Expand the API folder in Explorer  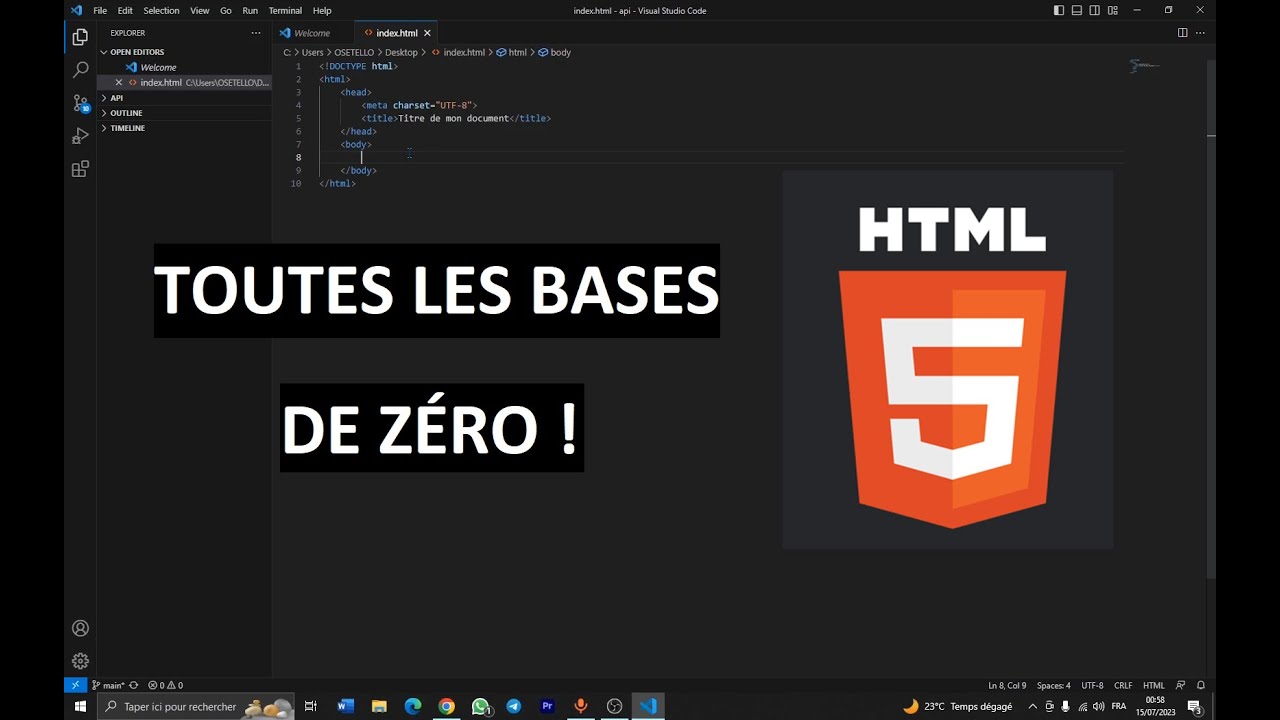[117, 98]
